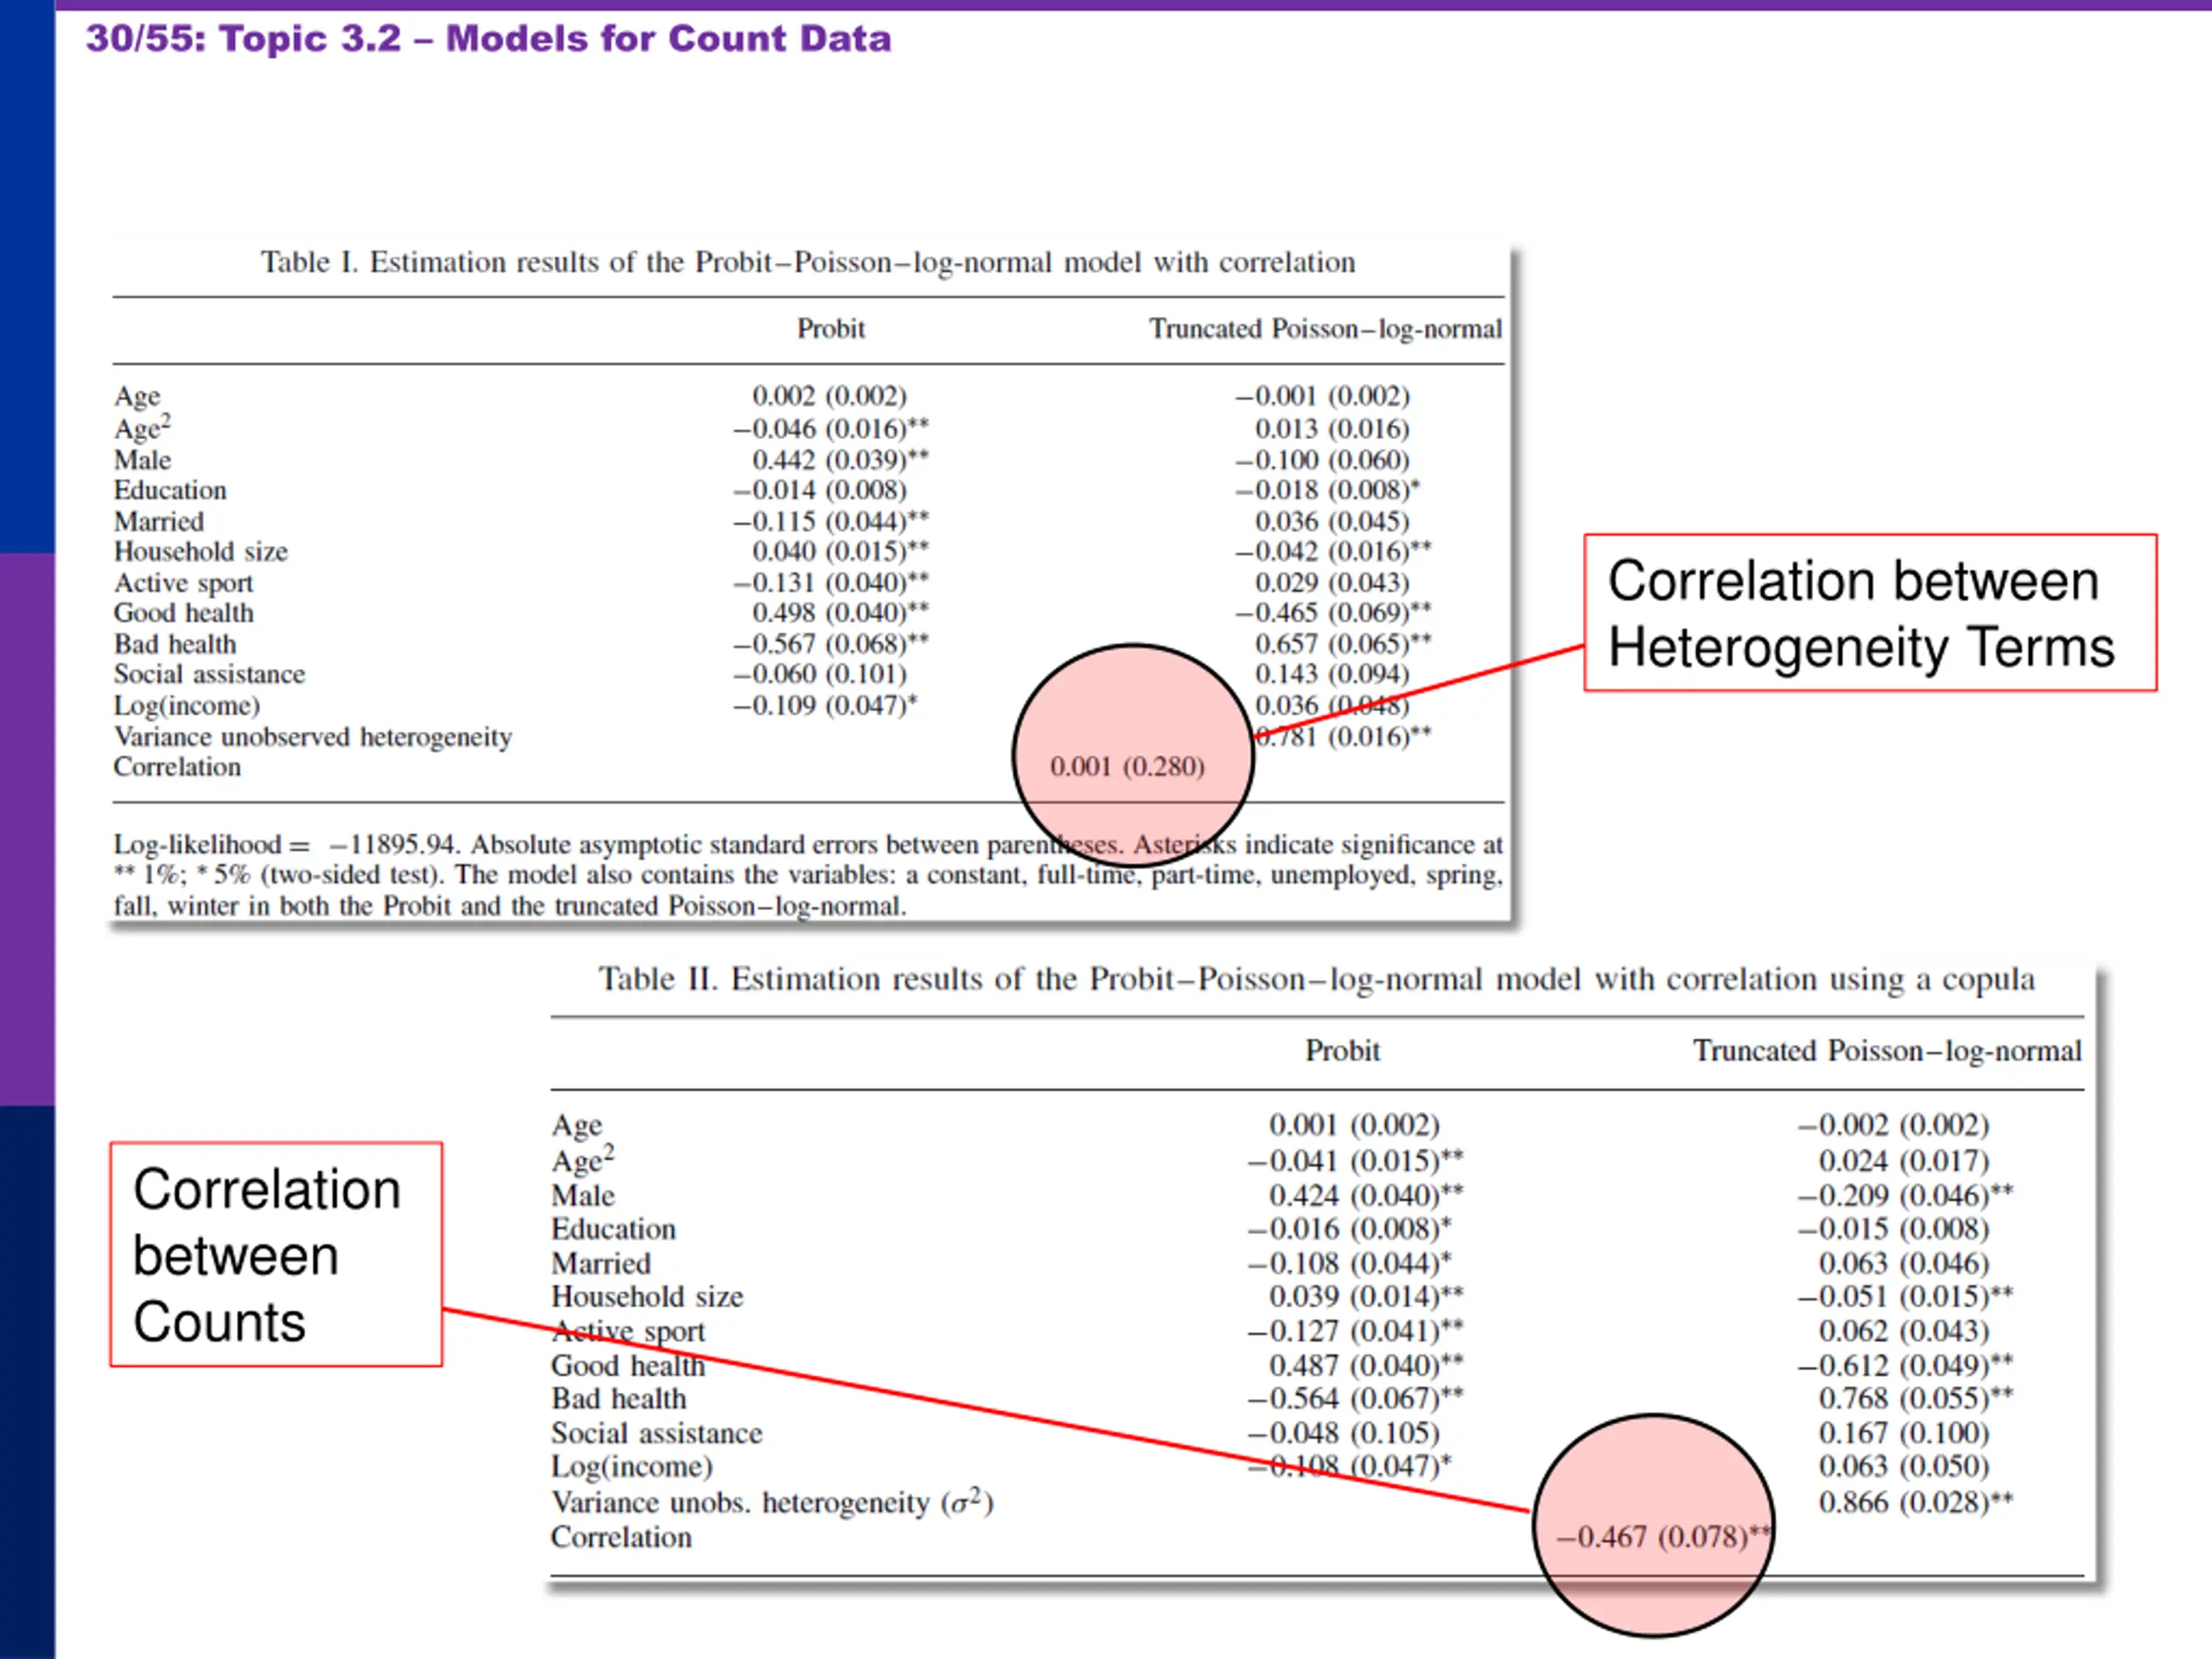Click the "Married" row label in Table II
The height and width of the screenshot is (1659, 2212).
[601, 1264]
